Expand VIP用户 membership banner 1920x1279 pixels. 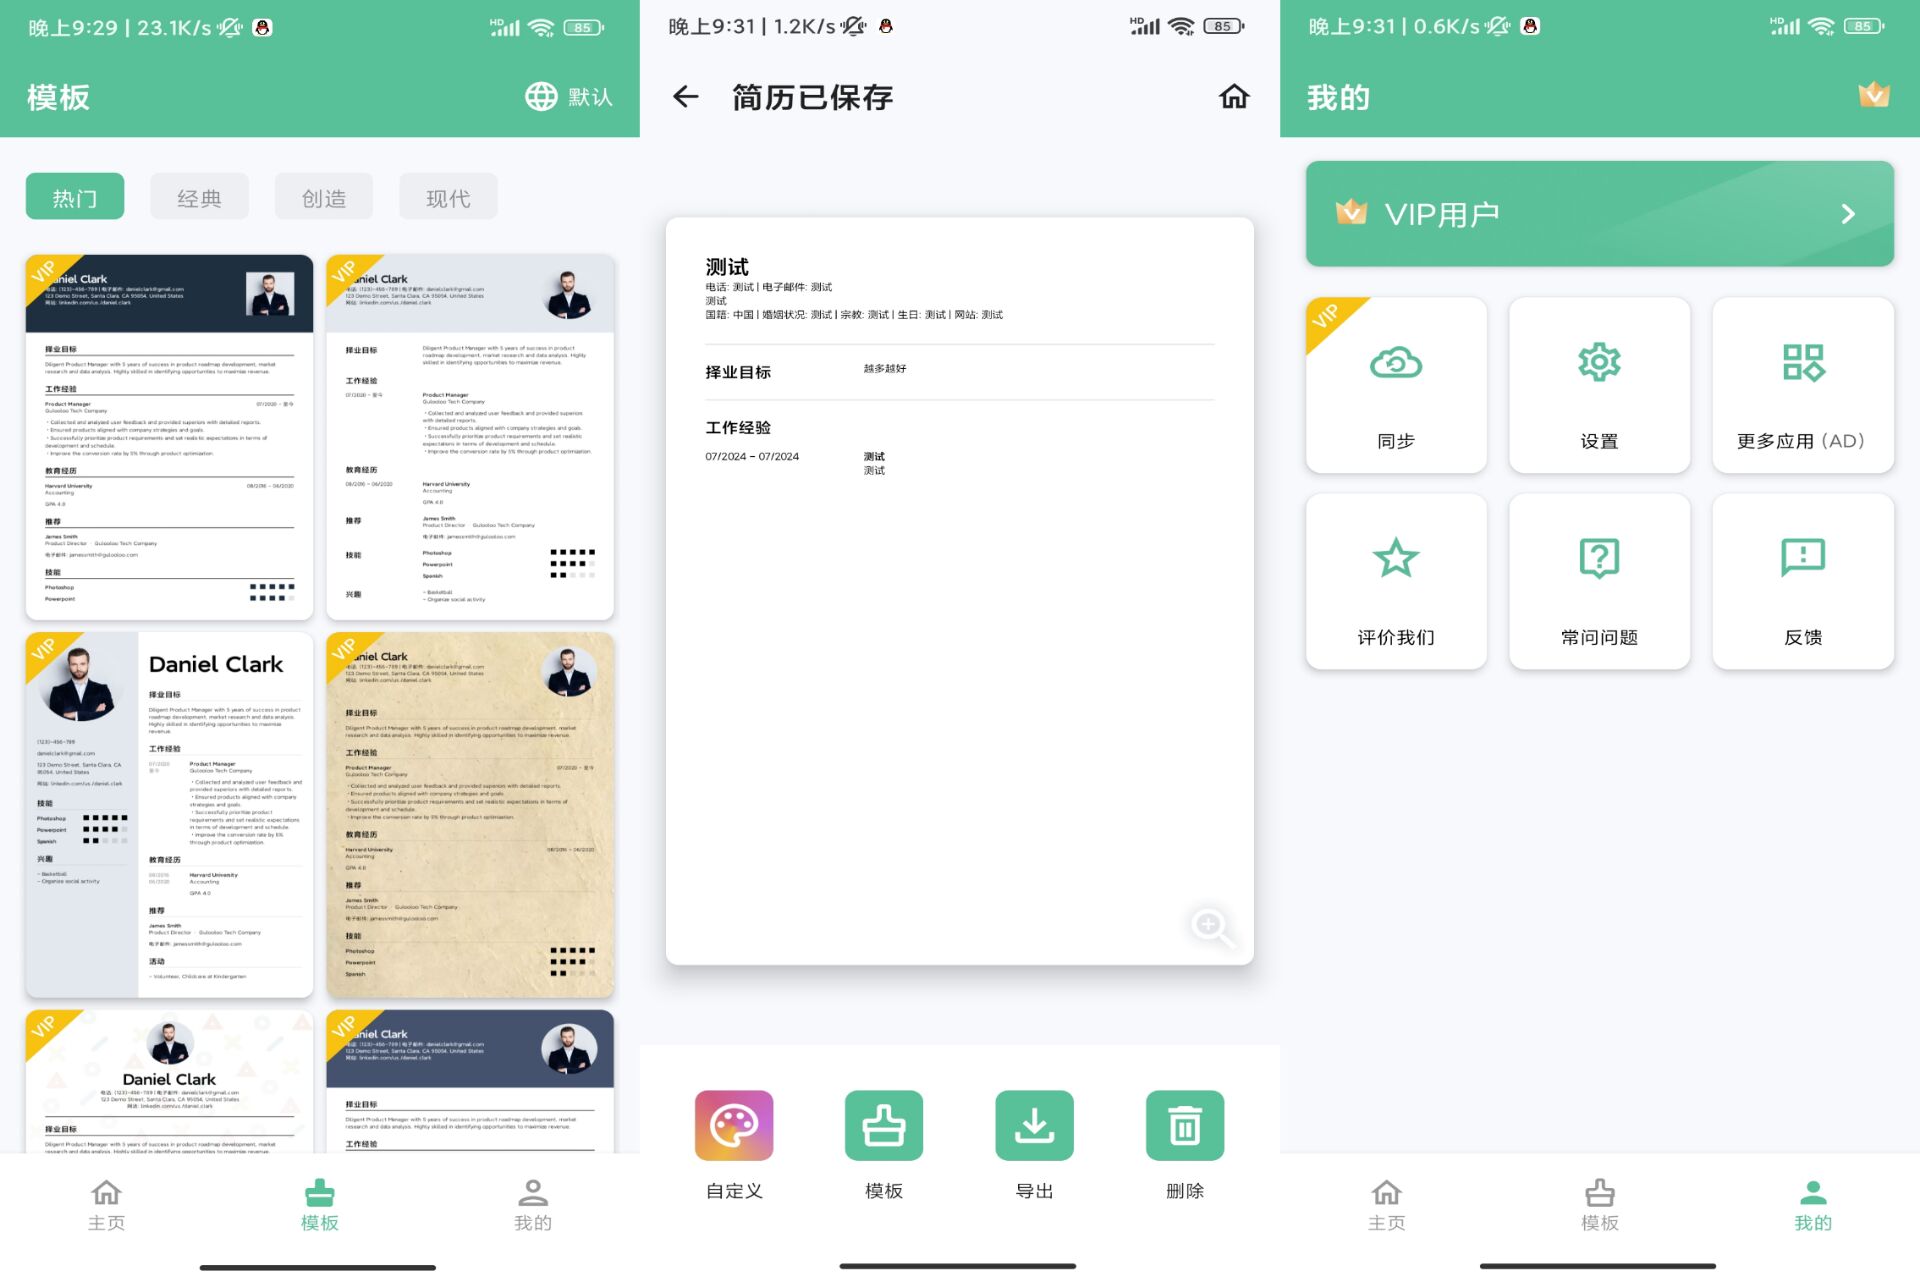1597,213
